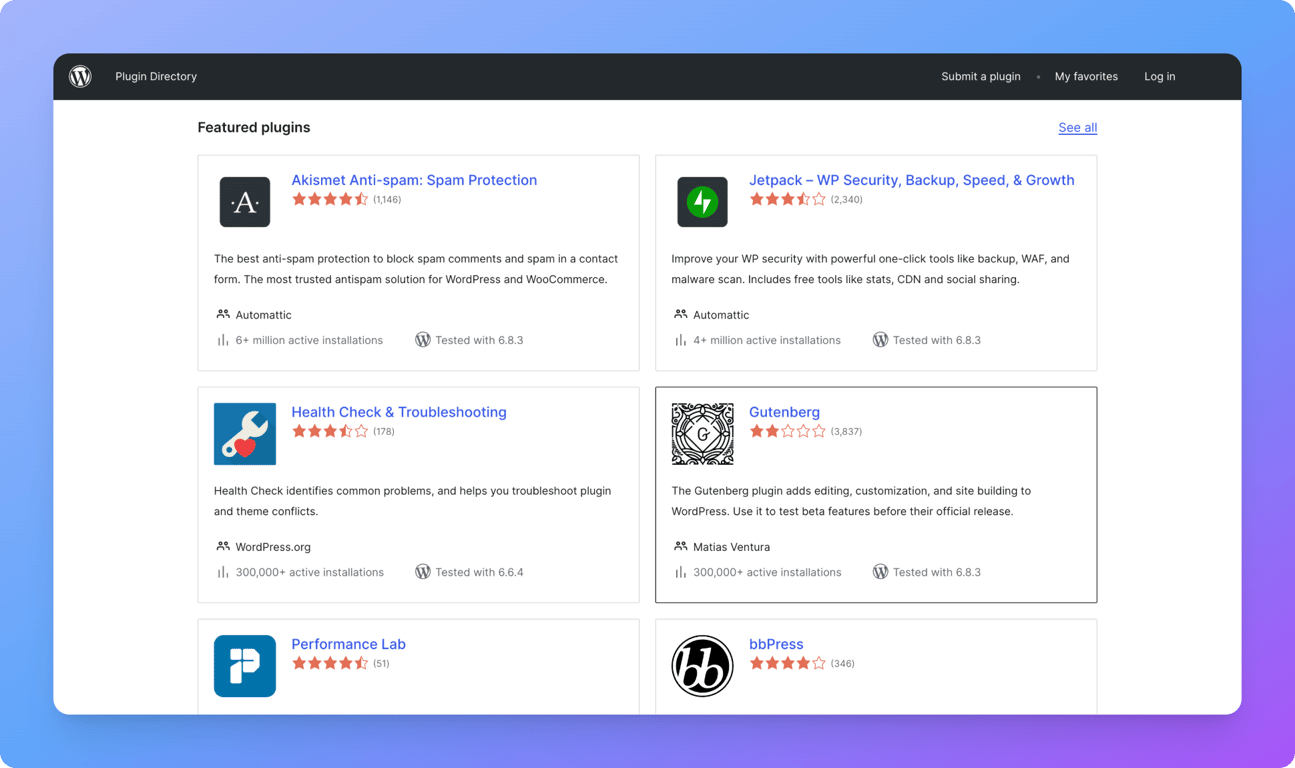Viewport: 1295px width, 768px height.
Task: Click the WordPress icon beside Gutenberg's tested version
Action: (x=880, y=572)
